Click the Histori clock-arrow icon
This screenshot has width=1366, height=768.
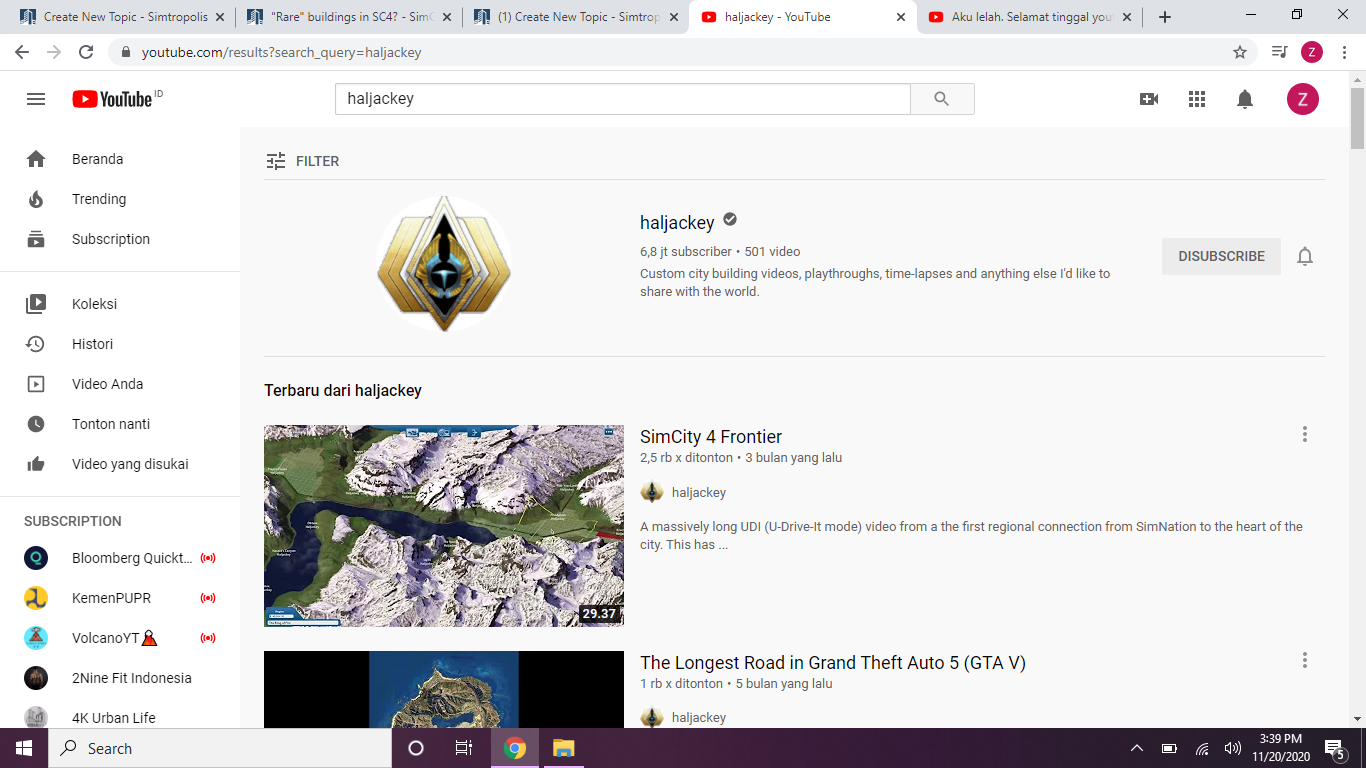click(x=36, y=344)
